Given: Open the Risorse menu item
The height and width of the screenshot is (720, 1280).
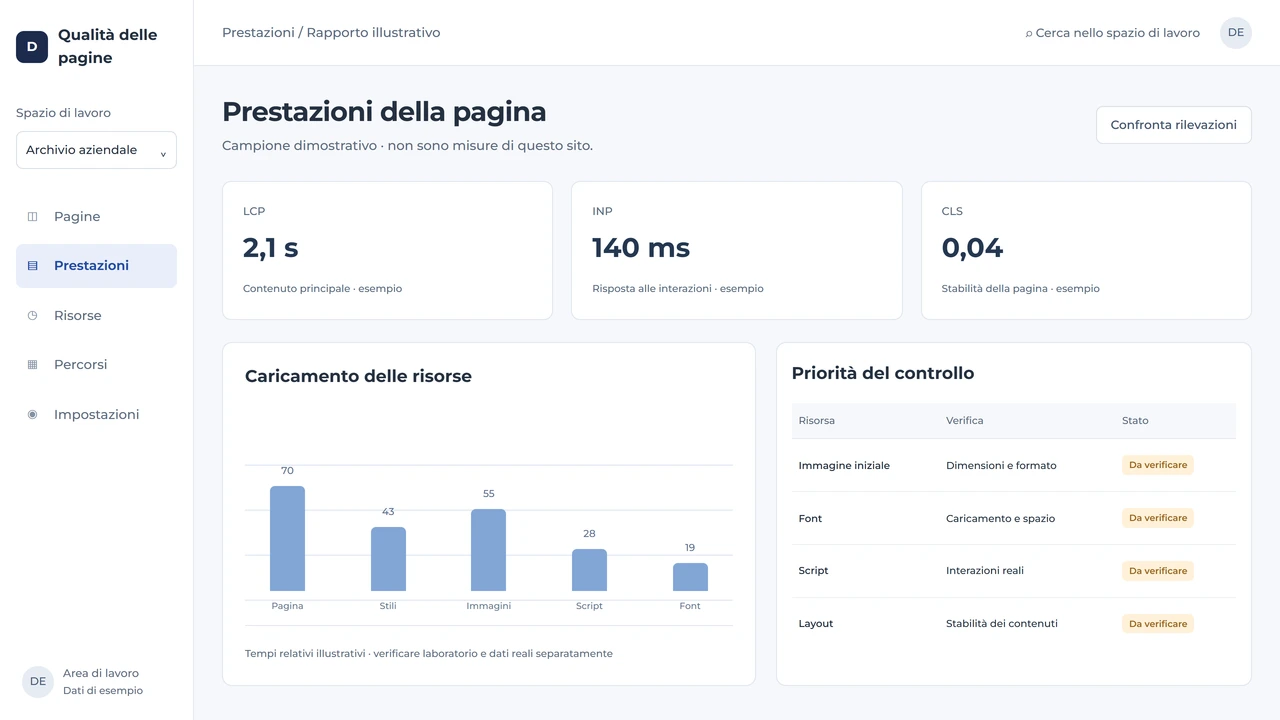Looking at the screenshot, I should (x=96, y=315).
